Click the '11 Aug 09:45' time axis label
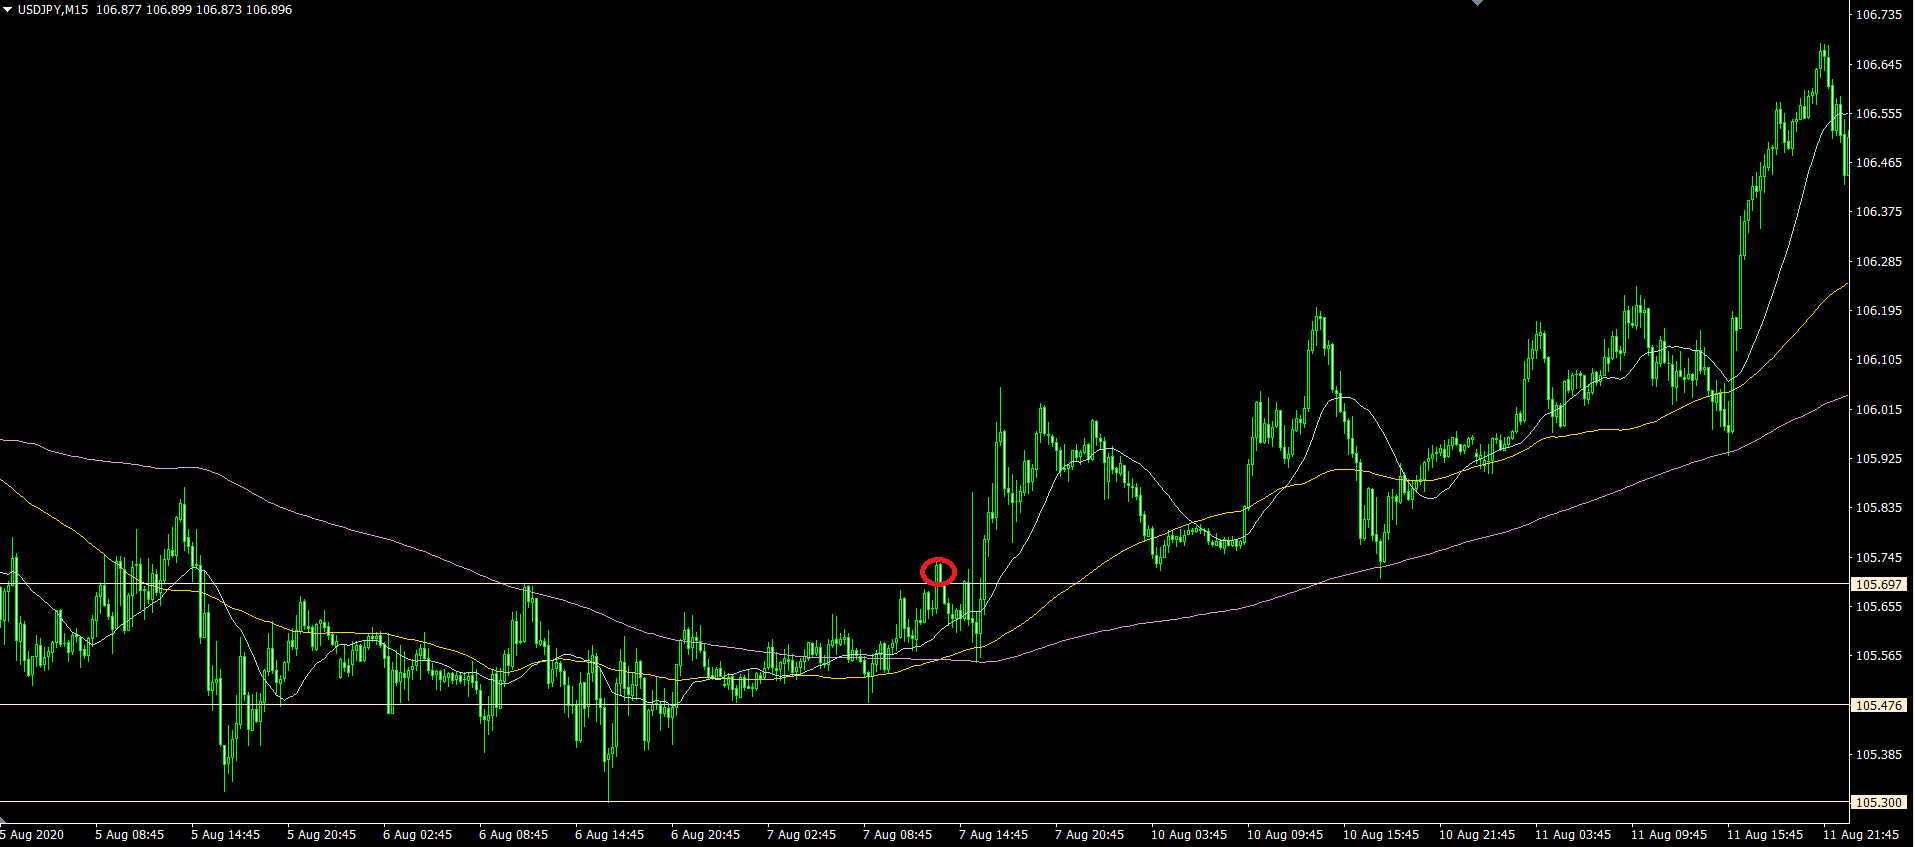 (x=1669, y=835)
